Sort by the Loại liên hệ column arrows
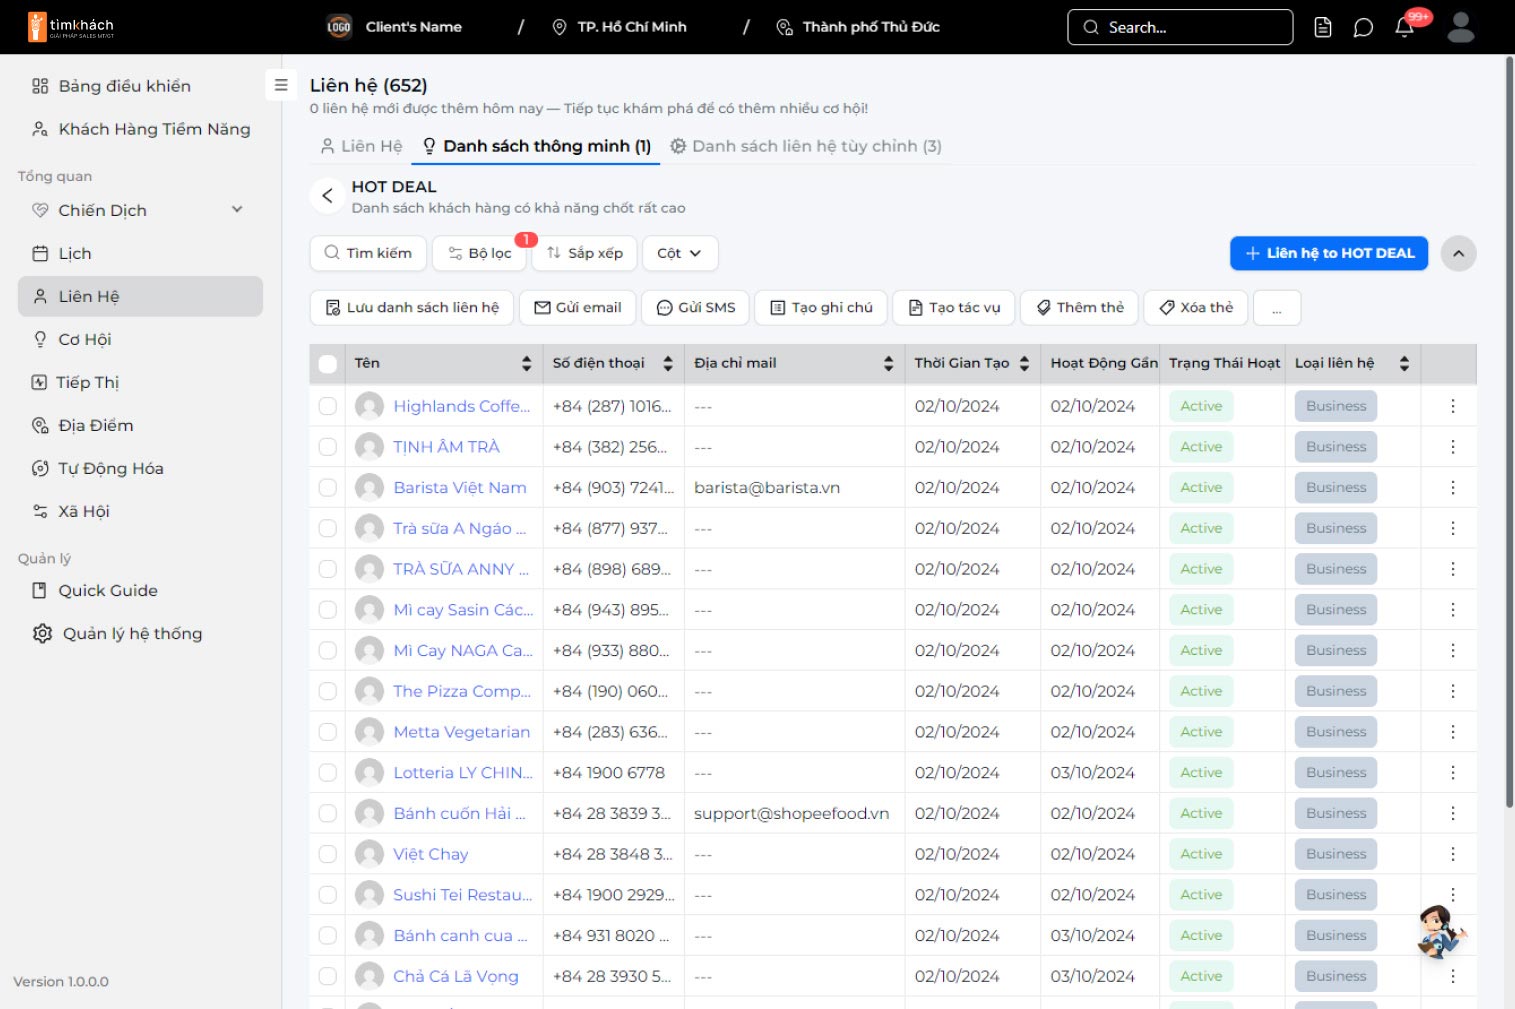Viewport: 1515px width, 1009px height. [x=1404, y=364]
